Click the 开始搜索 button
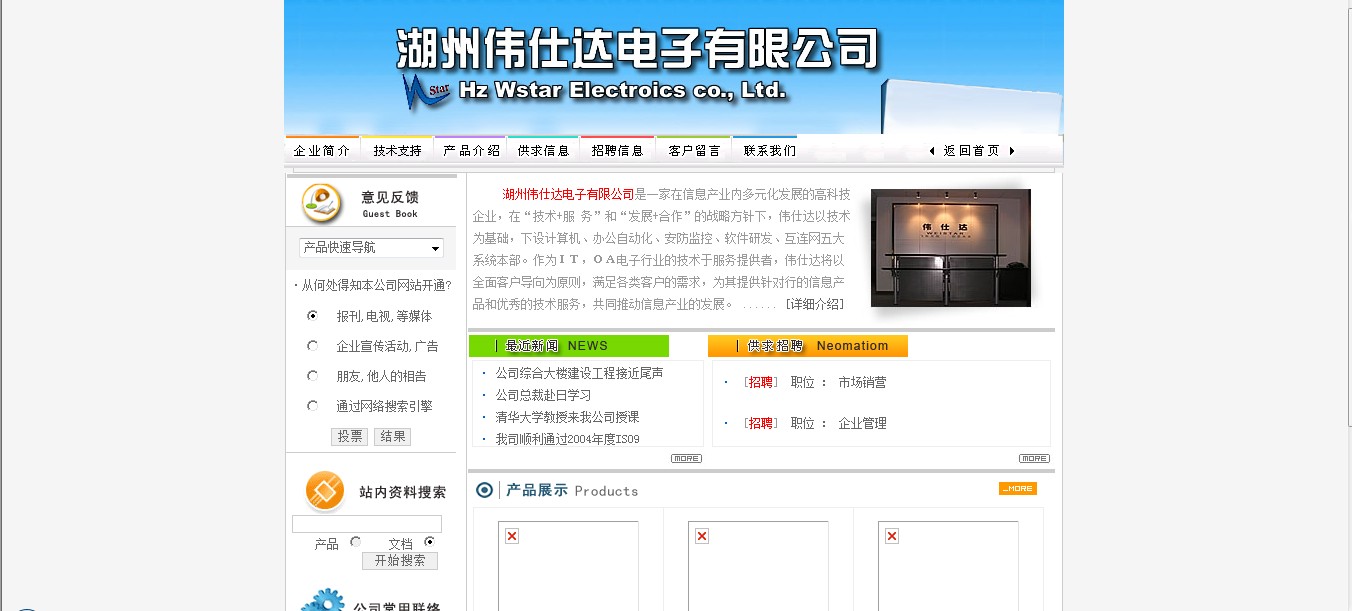 tap(400, 561)
